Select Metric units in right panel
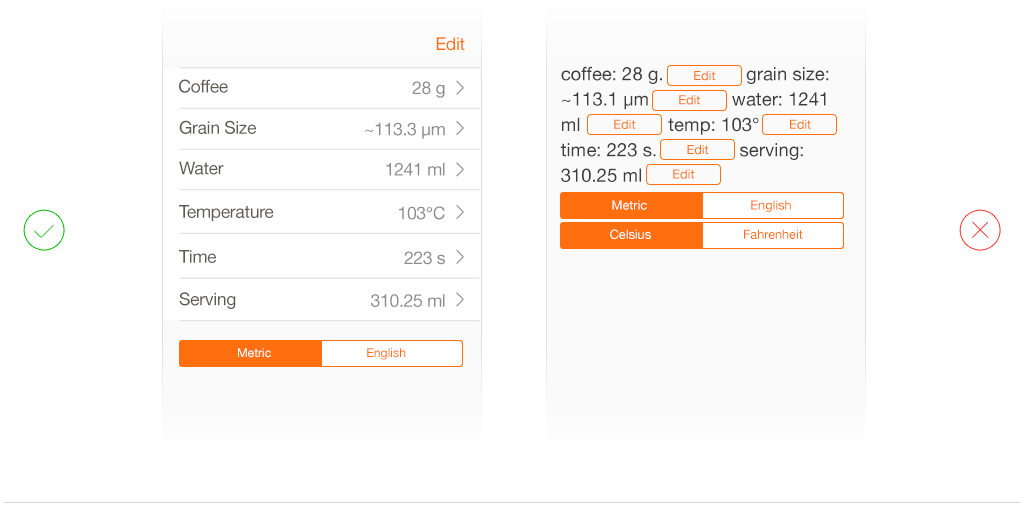The height and width of the screenshot is (505, 1023). (632, 206)
